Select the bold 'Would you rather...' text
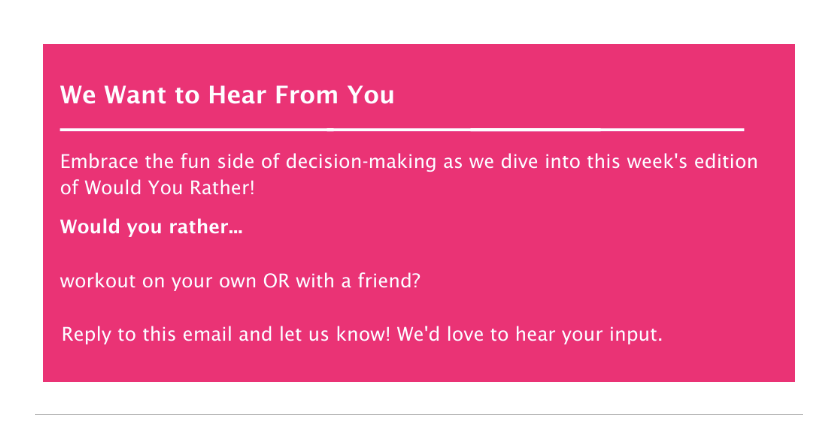The width and height of the screenshot is (840, 422). click(151, 227)
